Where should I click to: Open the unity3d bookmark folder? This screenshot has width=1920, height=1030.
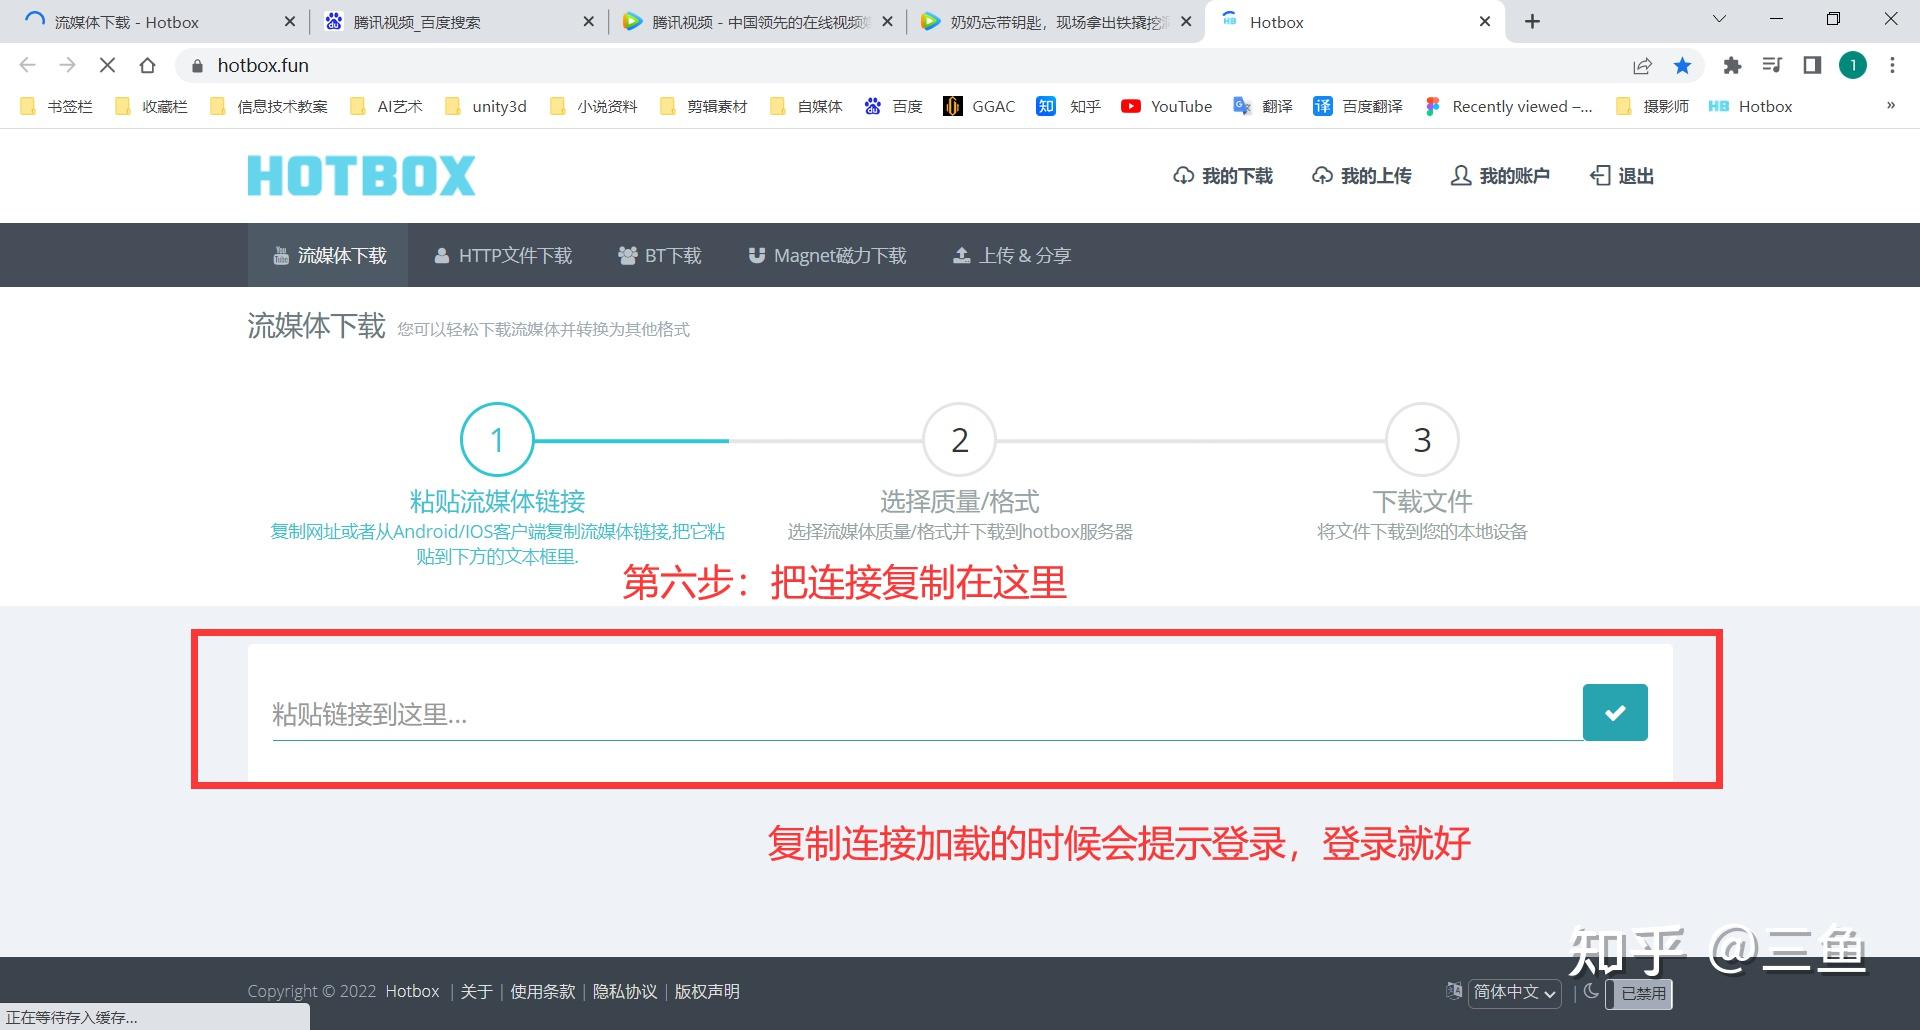click(x=485, y=106)
